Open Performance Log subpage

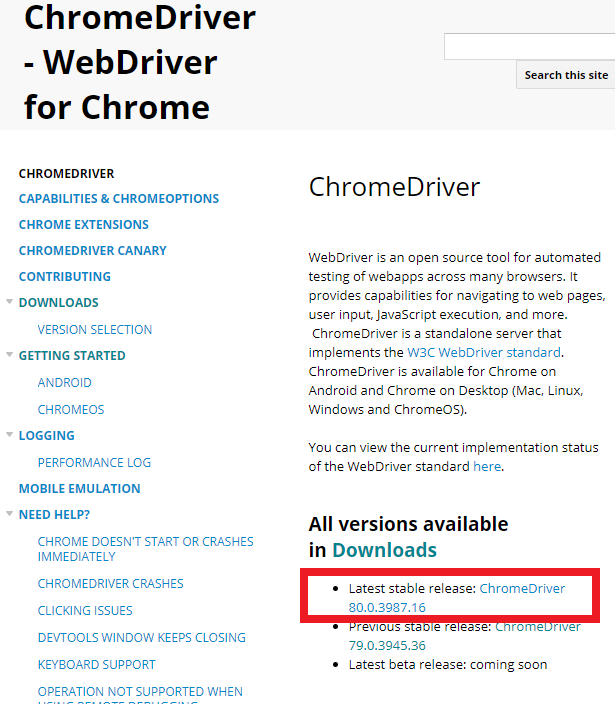(x=94, y=462)
